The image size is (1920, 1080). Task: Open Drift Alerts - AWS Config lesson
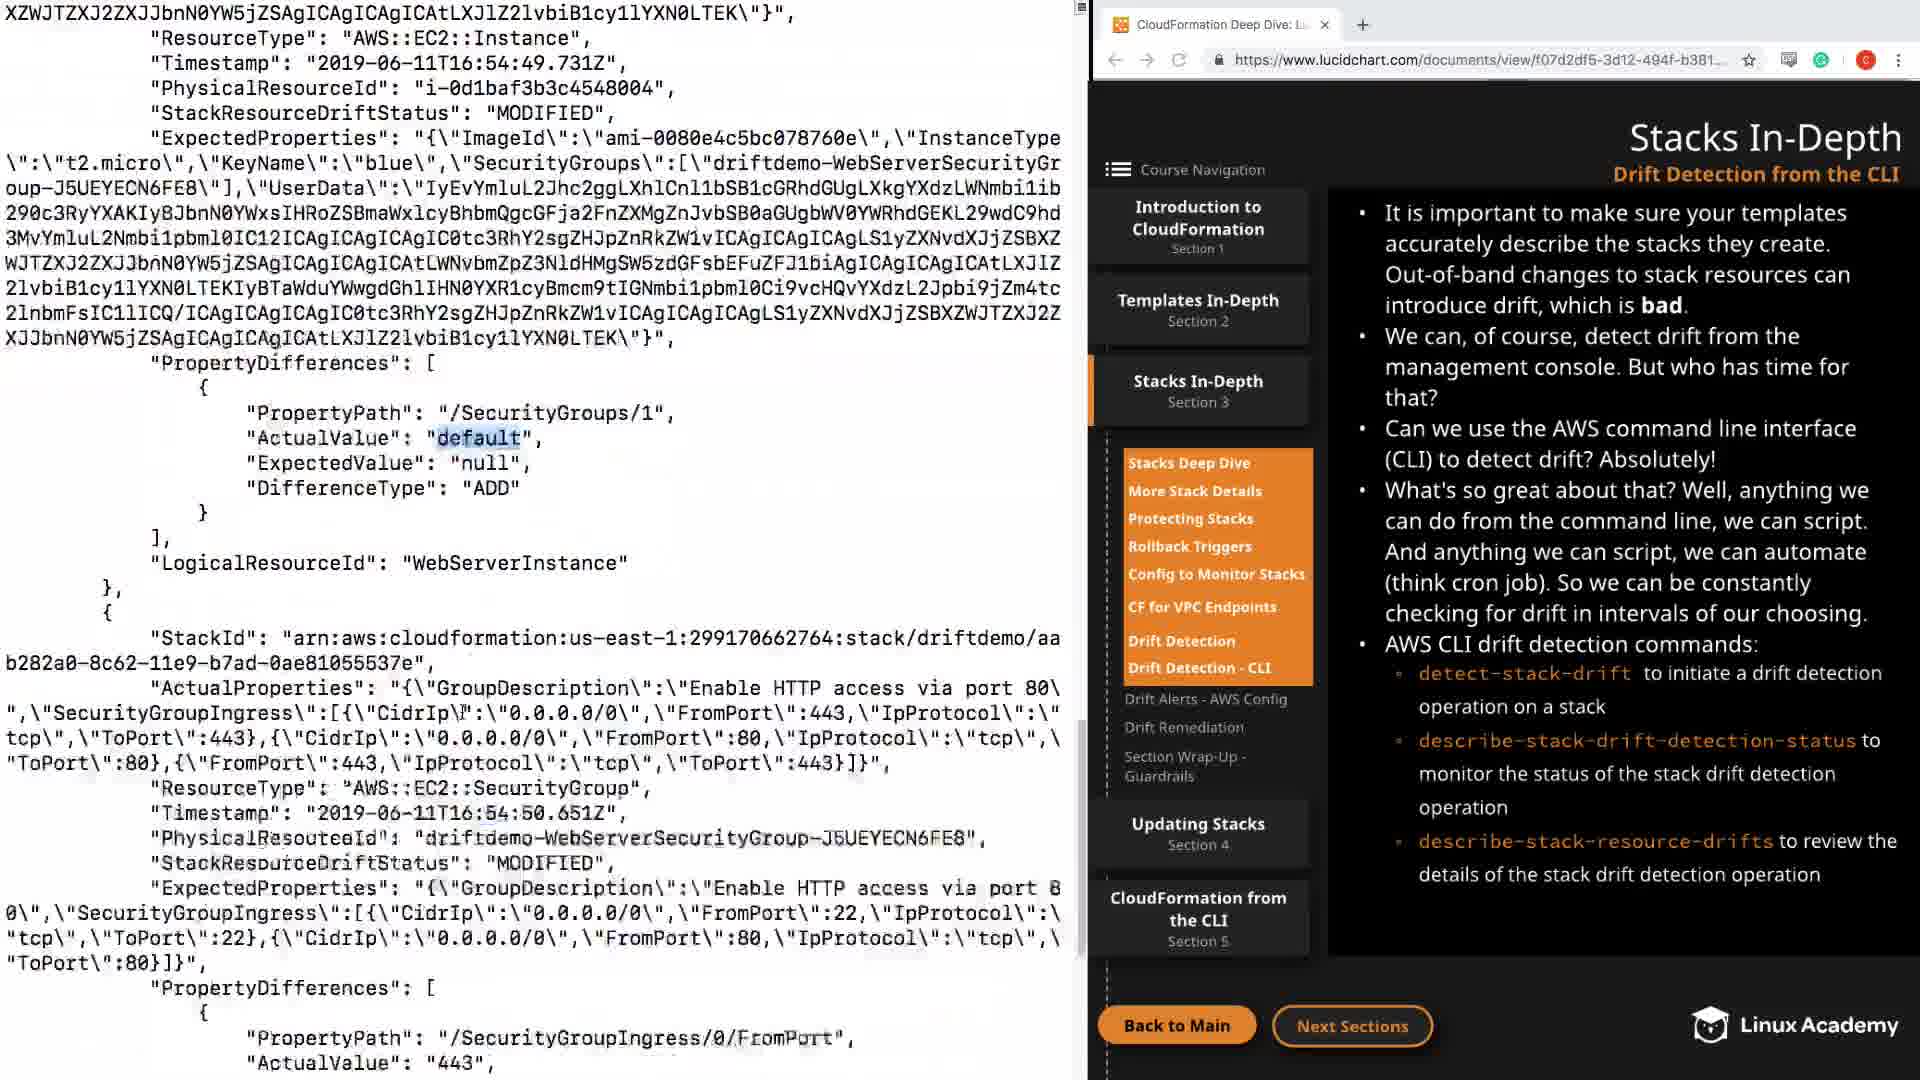point(1205,699)
